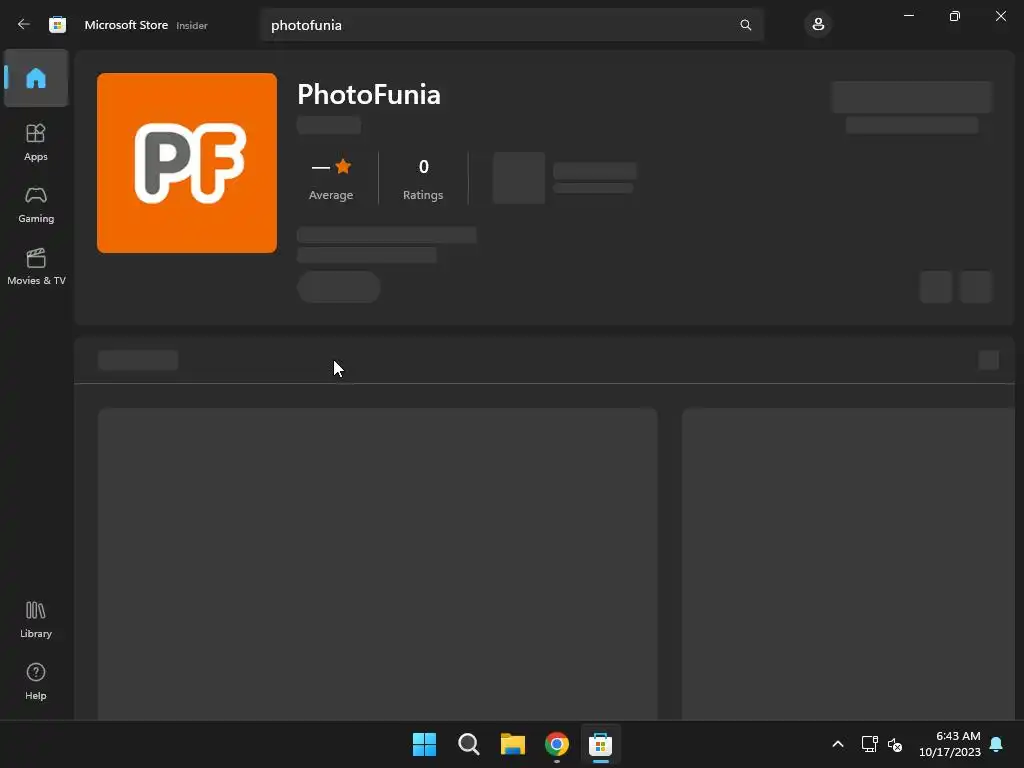The height and width of the screenshot is (768, 1024).
Task: Click the Average rating label
Action: 330,195
